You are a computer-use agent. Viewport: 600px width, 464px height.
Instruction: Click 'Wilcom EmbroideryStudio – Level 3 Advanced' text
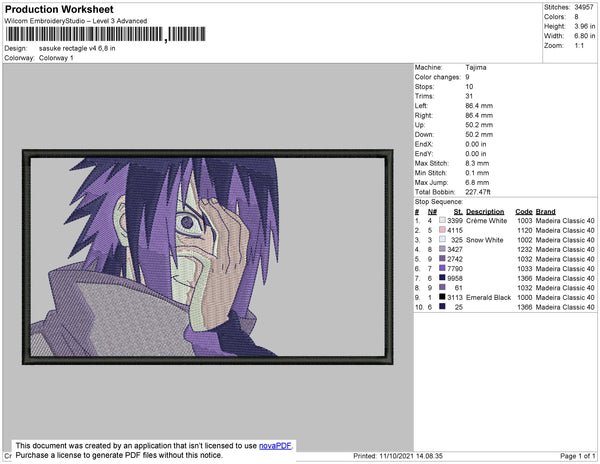tap(76, 21)
